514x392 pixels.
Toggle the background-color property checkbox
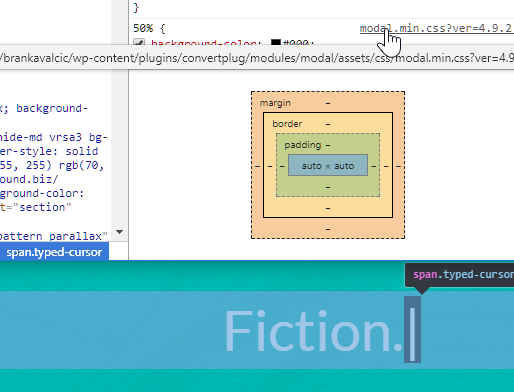click(139, 42)
